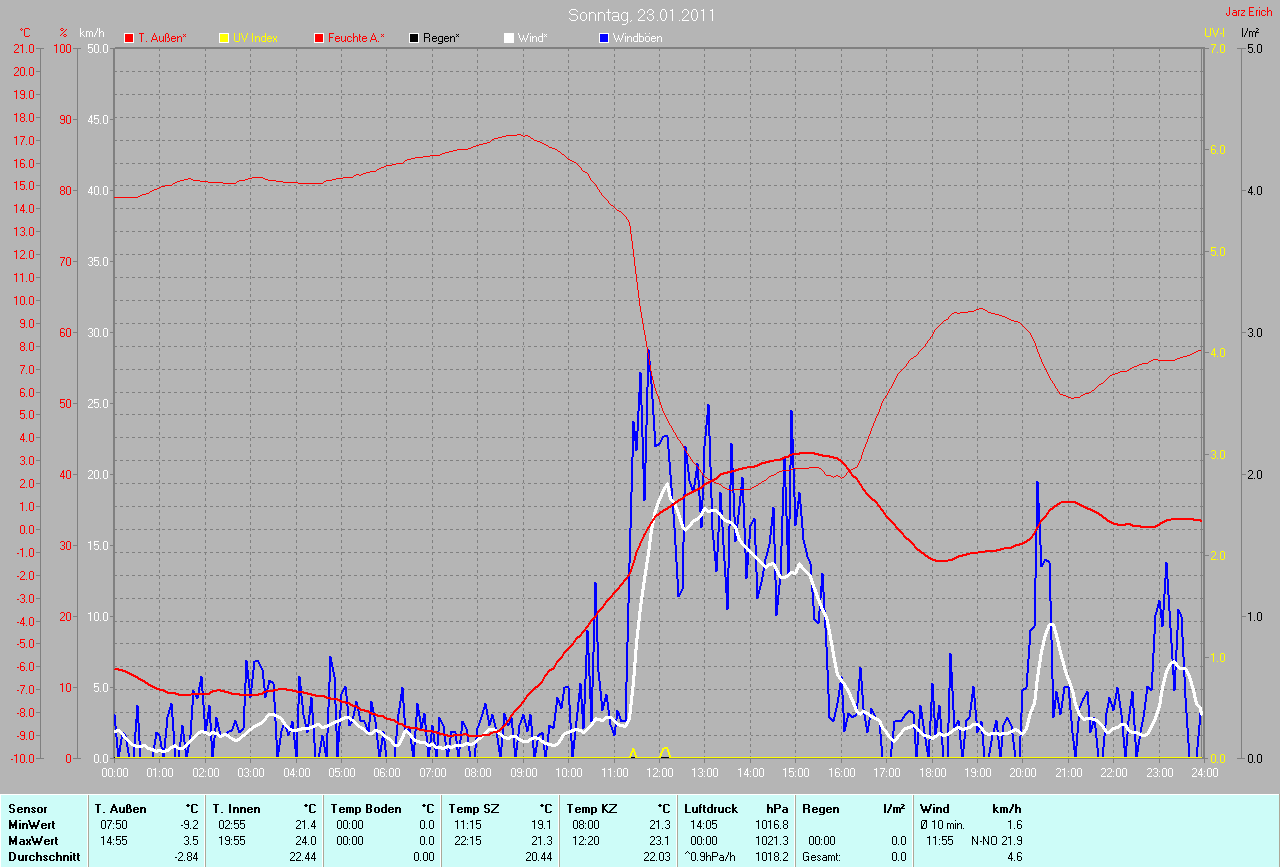This screenshot has width=1280, height=867.
Task: Click the Temp Boden column header
Action: 365,808
